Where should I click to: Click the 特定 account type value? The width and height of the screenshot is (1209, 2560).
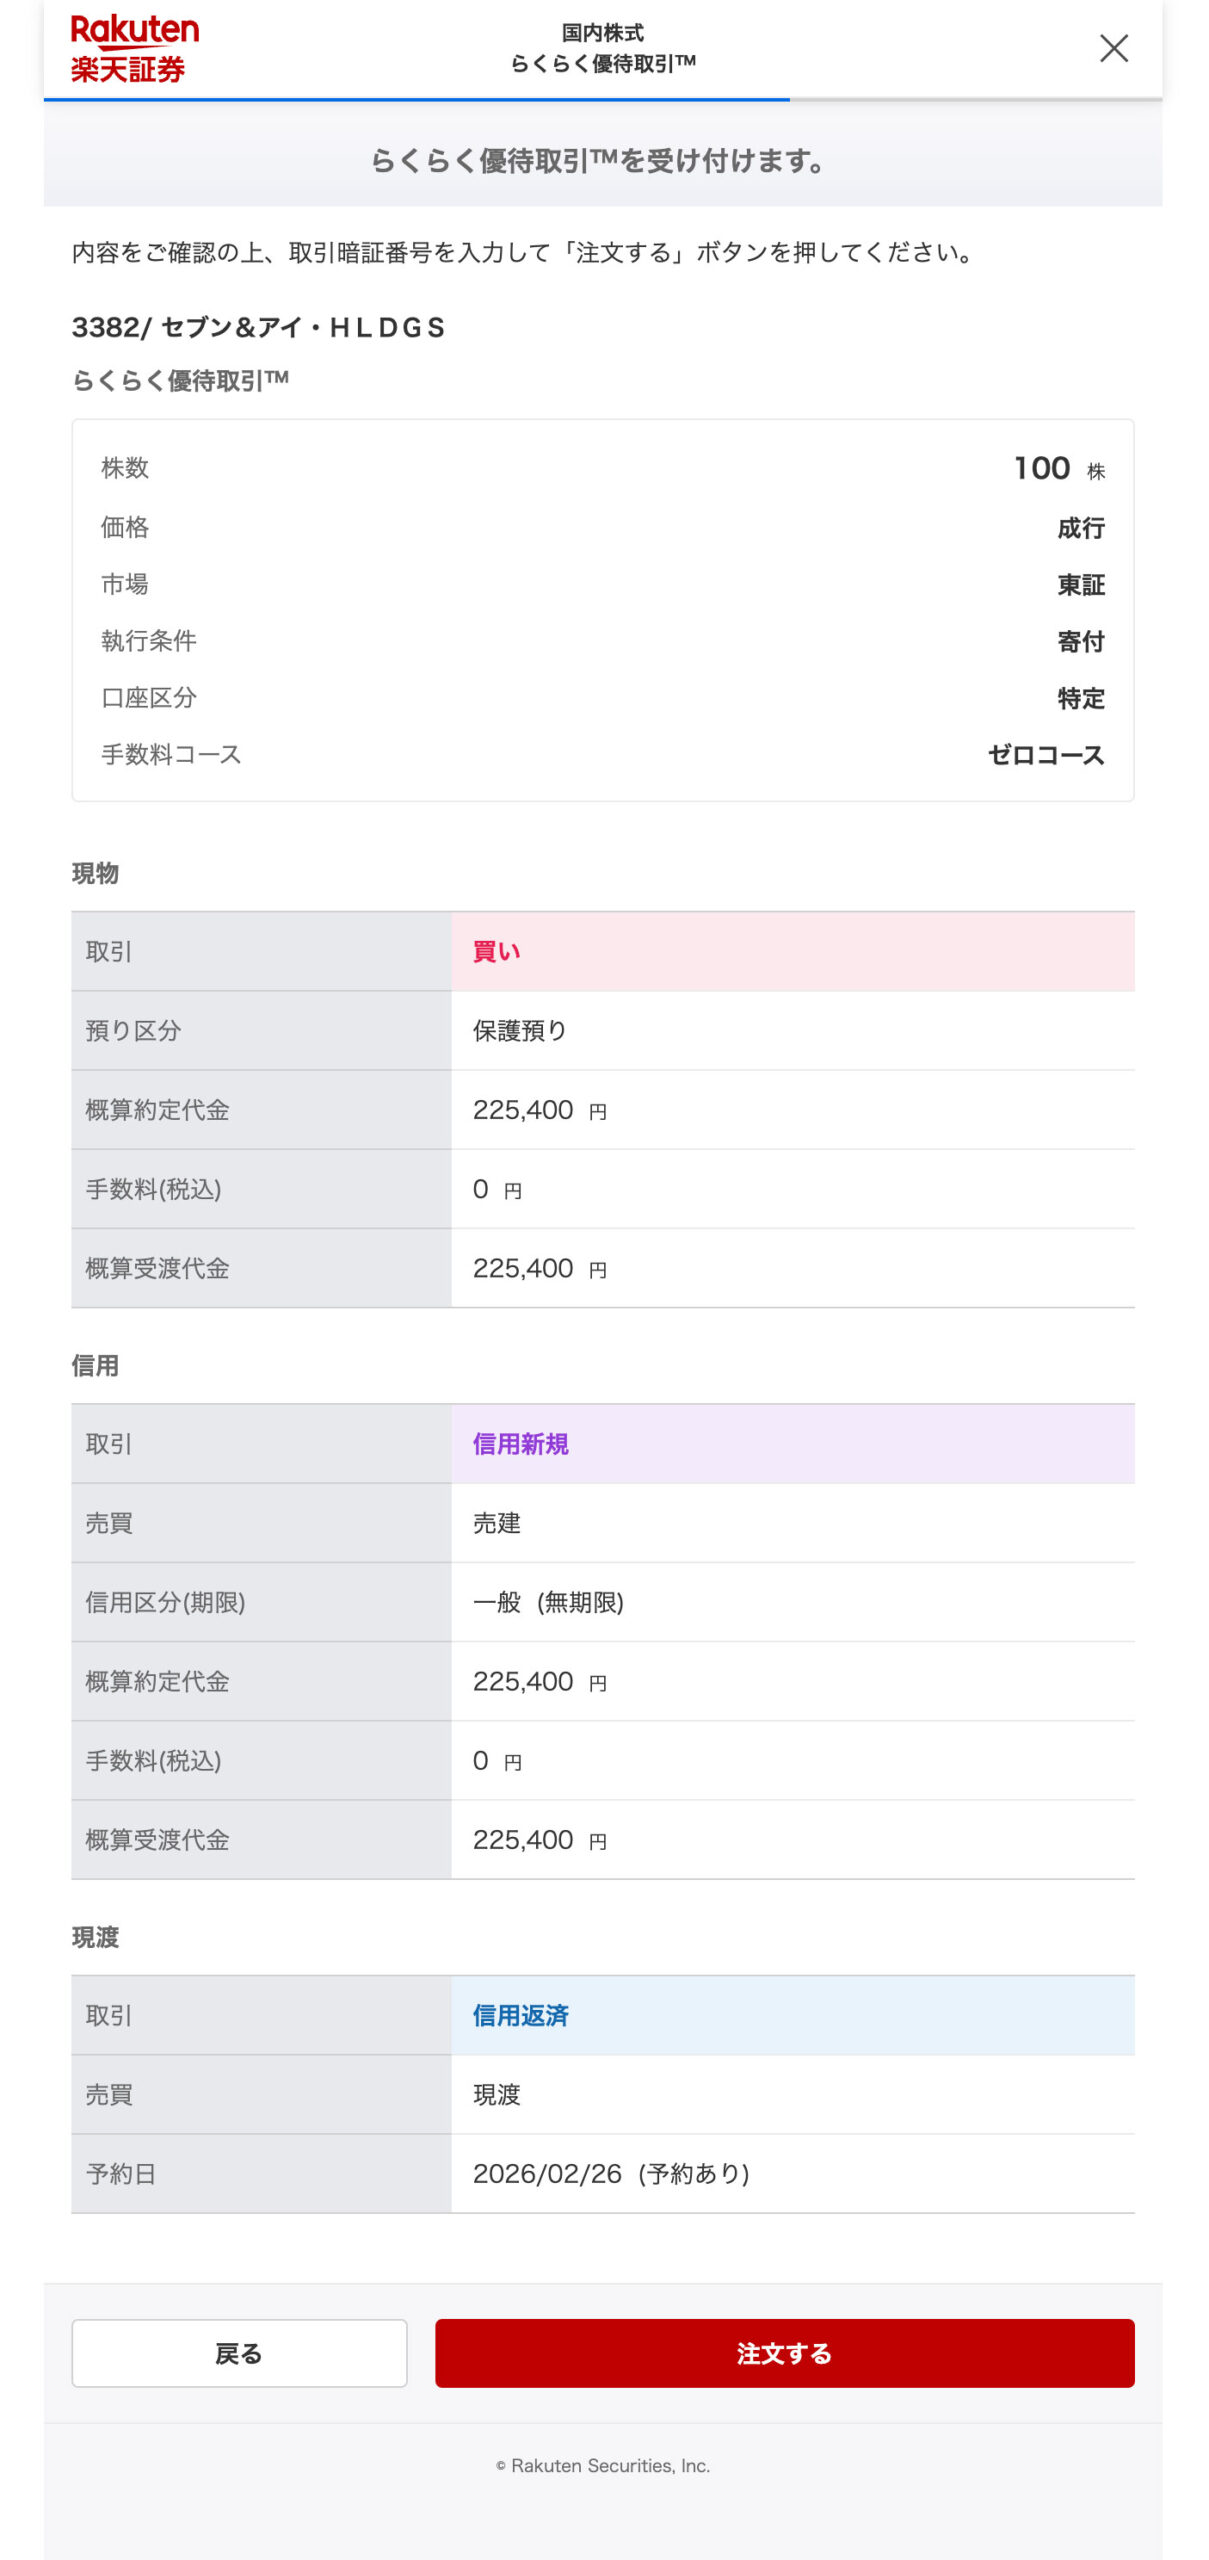[x=1080, y=698]
